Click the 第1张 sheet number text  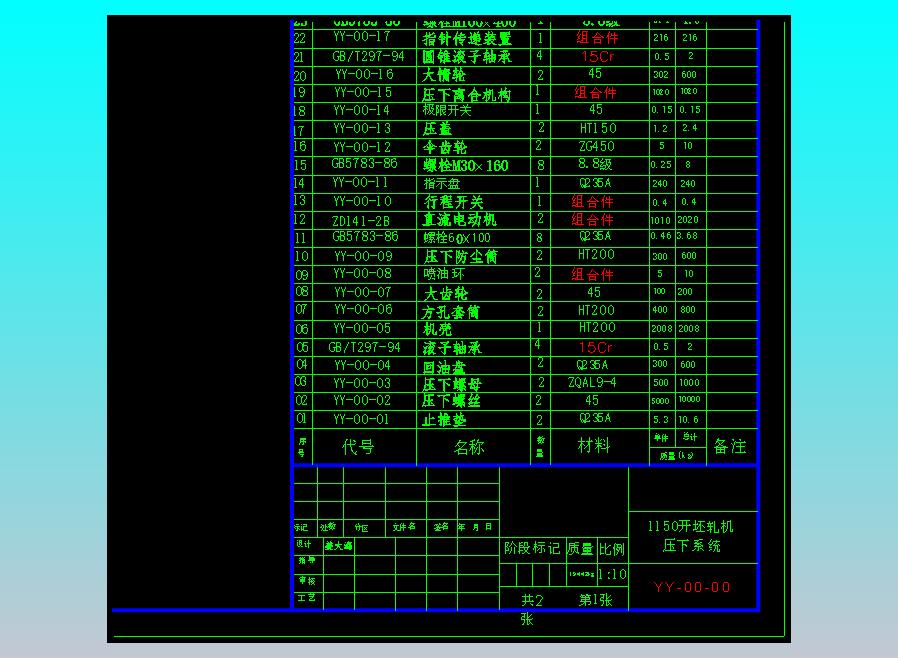tap(596, 600)
